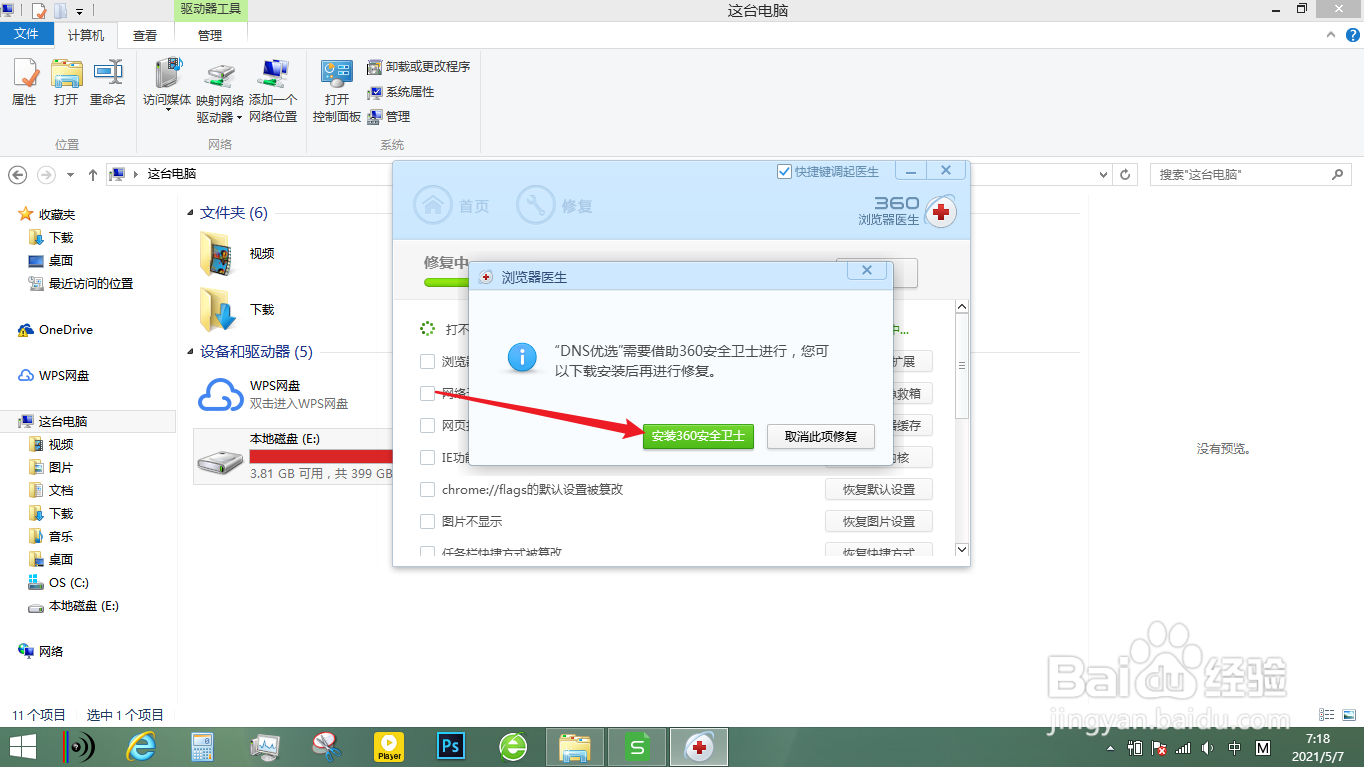Tick the 浏览器 row checkbox
Image resolution: width=1364 pixels, height=767 pixels.
tap(427, 362)
